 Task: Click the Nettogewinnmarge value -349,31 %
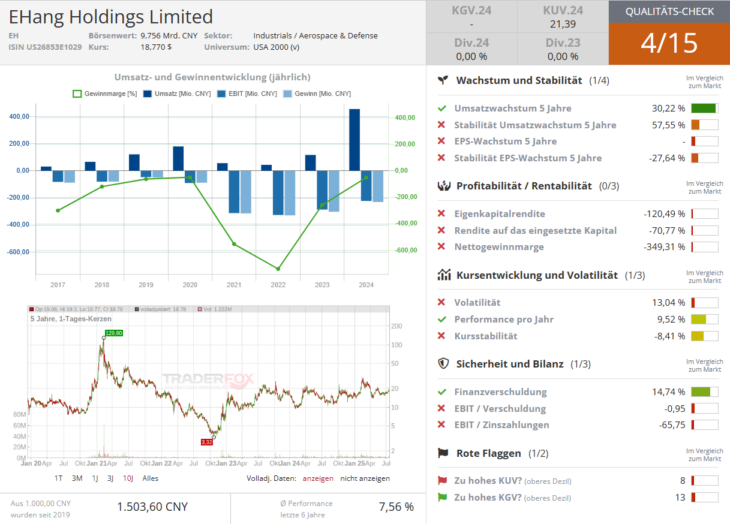(x=664, y=247)
